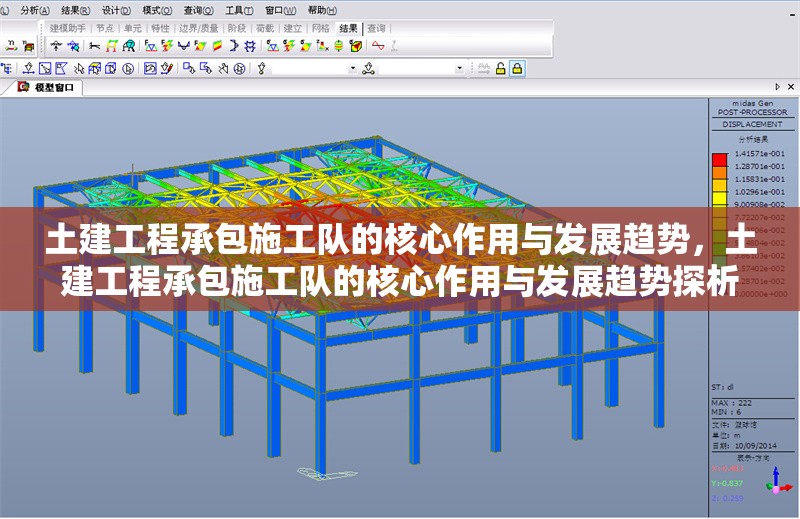Click the MAX : 222 text in legend
Viewport: 800px width, 519px height.
click(732, 403)
